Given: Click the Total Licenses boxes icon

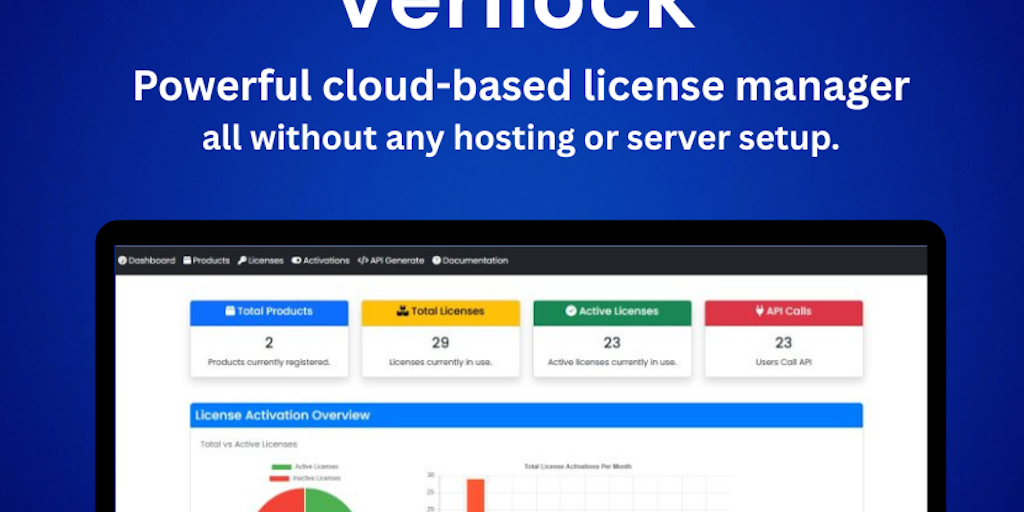Looking at the screenshot, I should point(402,312).
